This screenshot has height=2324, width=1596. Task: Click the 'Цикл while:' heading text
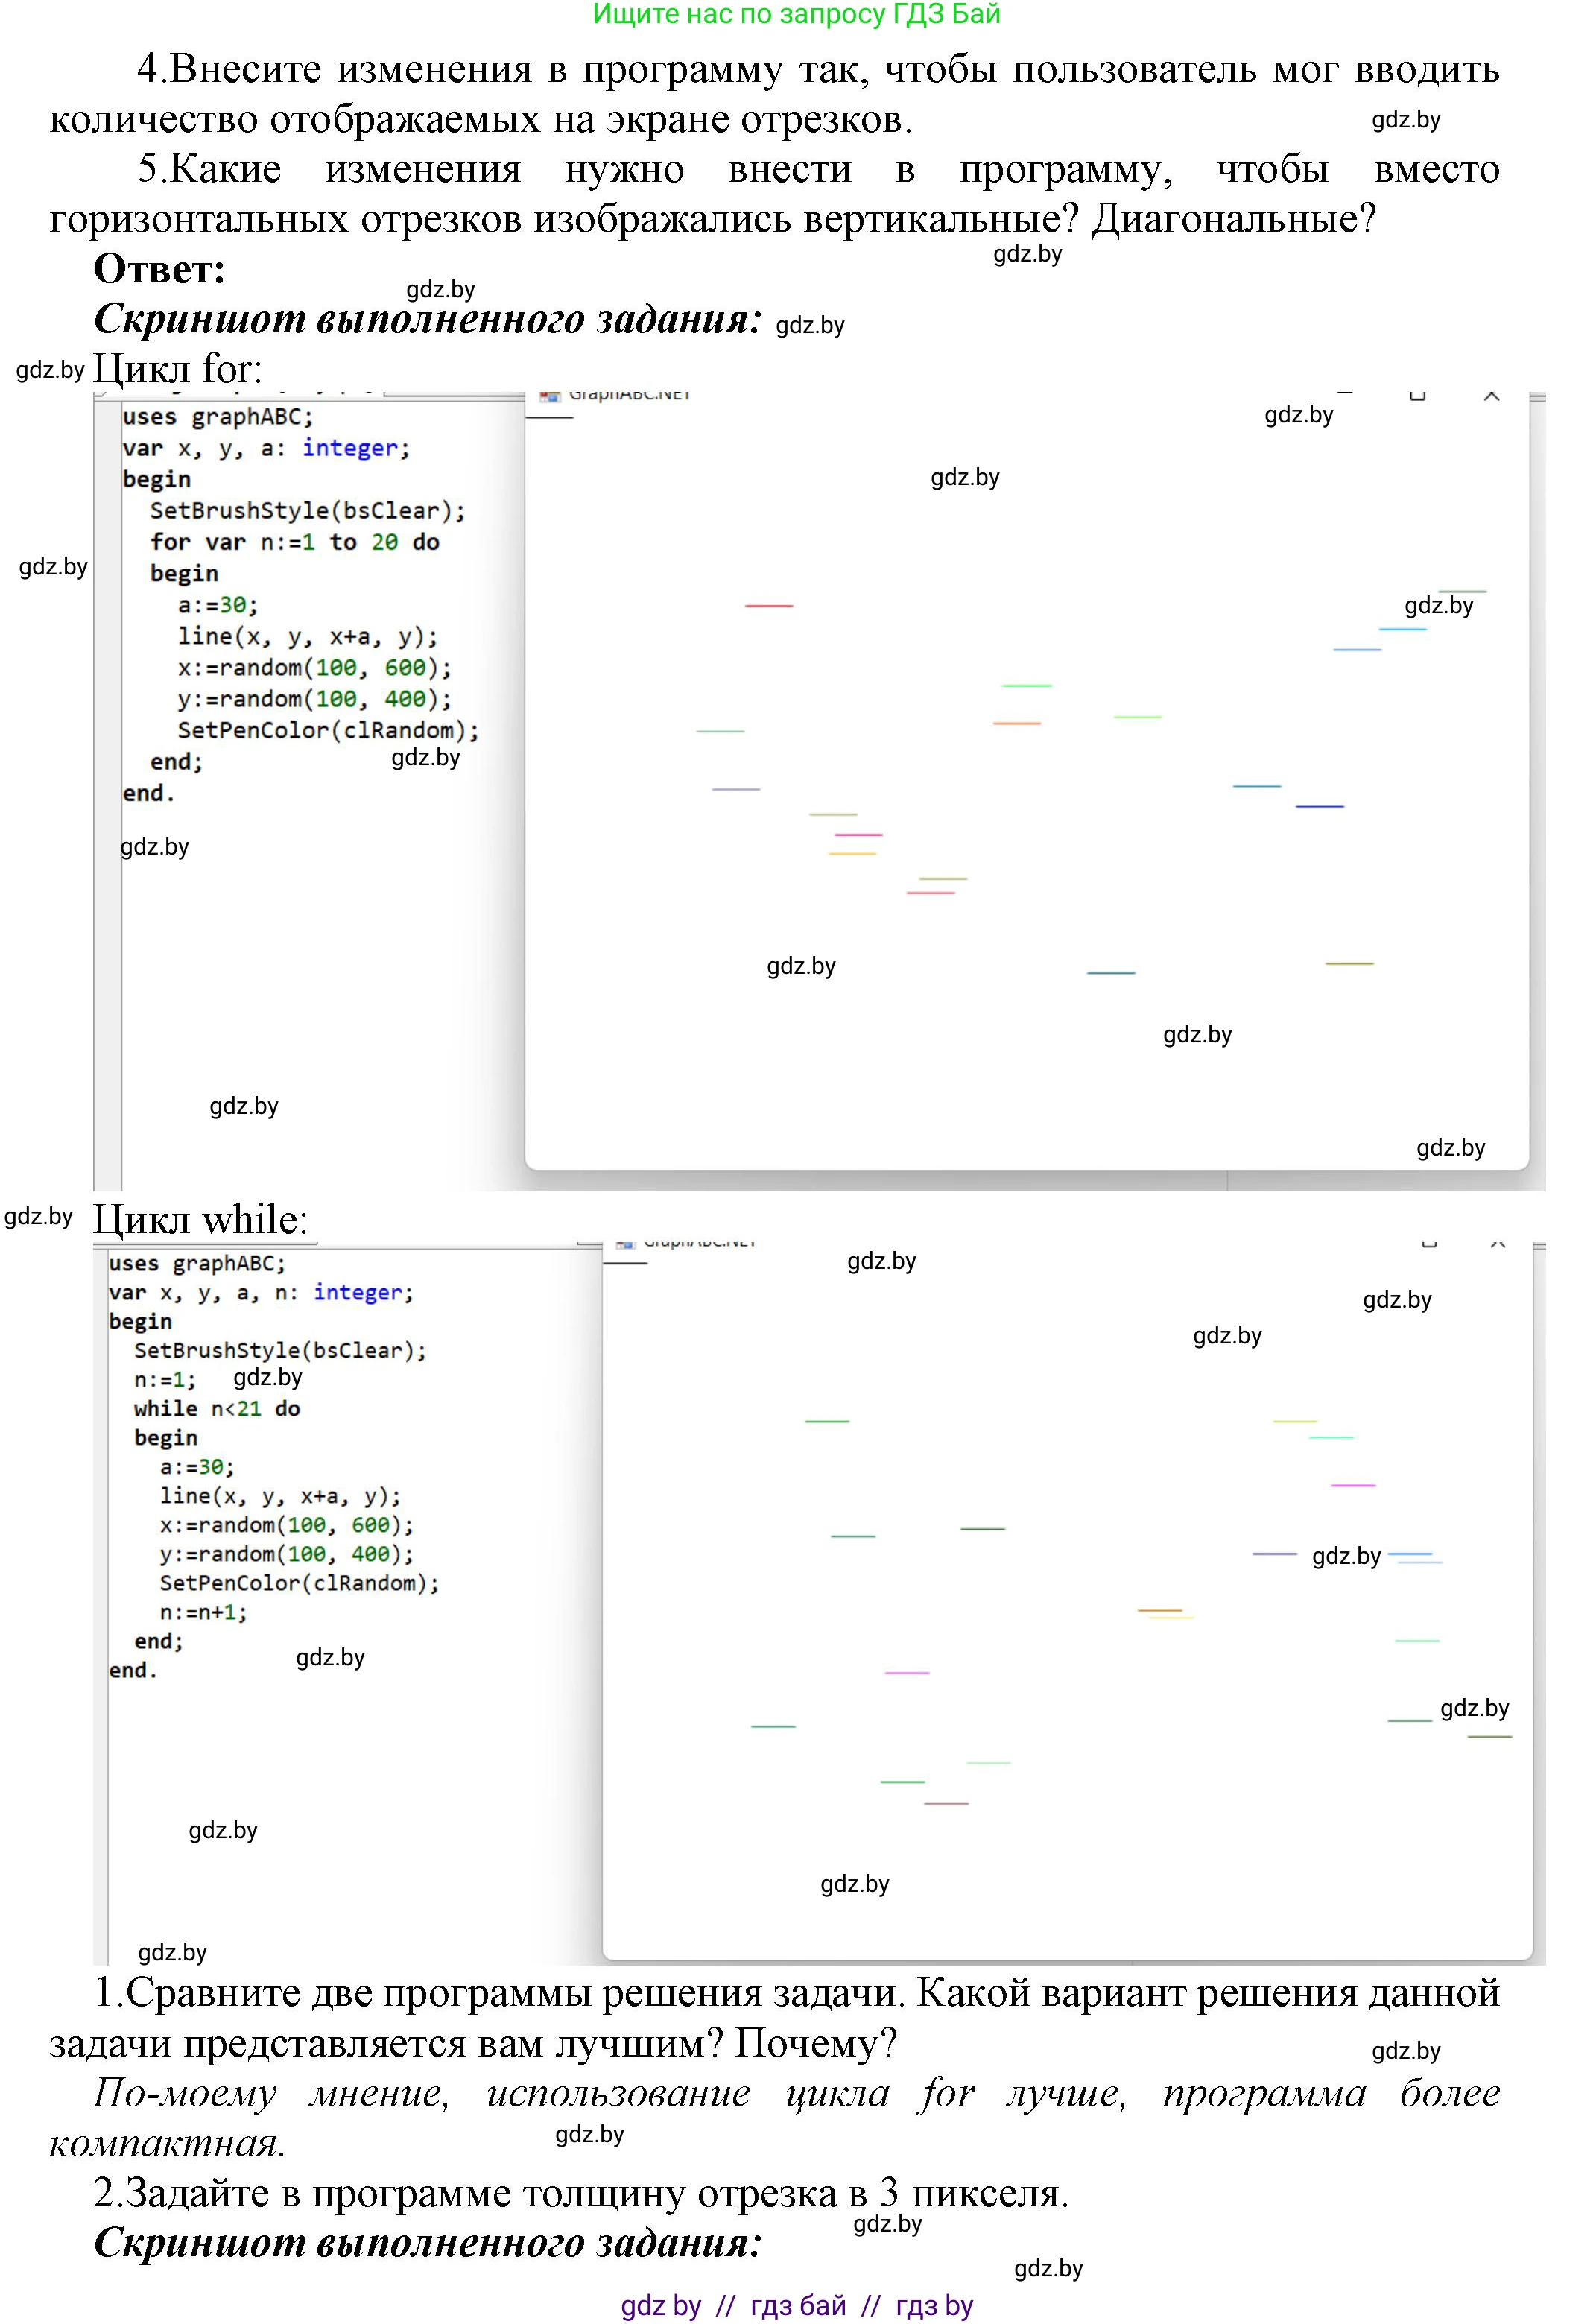point(200,1219)
